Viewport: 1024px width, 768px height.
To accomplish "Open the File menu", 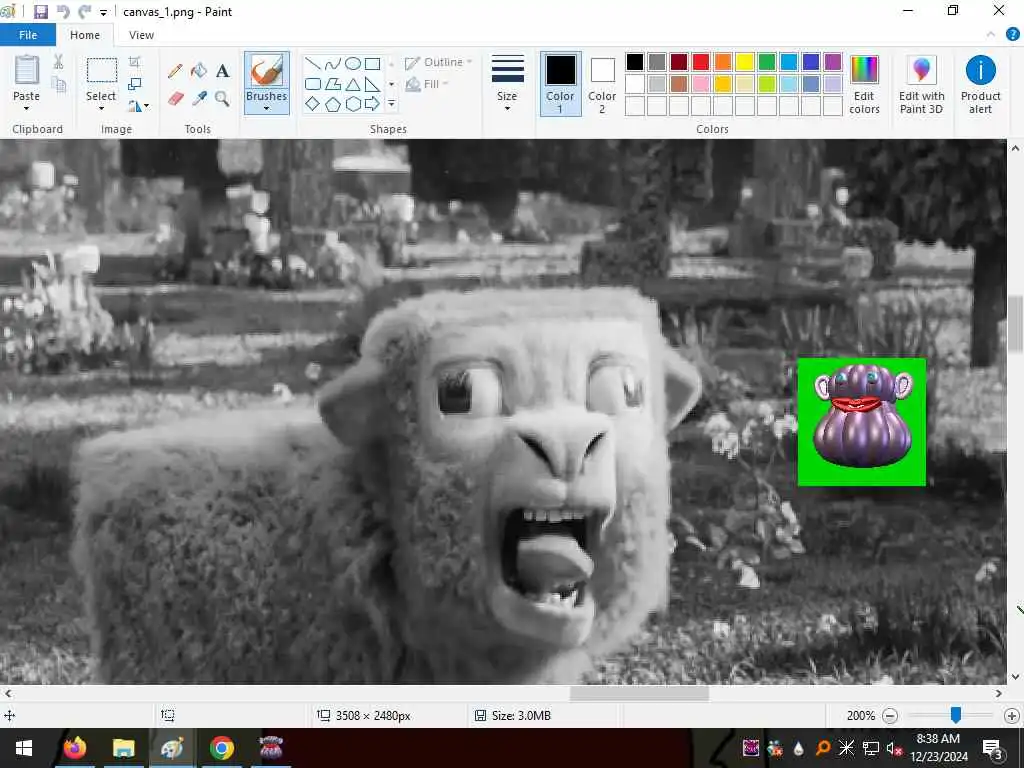I will pos(28,35).
